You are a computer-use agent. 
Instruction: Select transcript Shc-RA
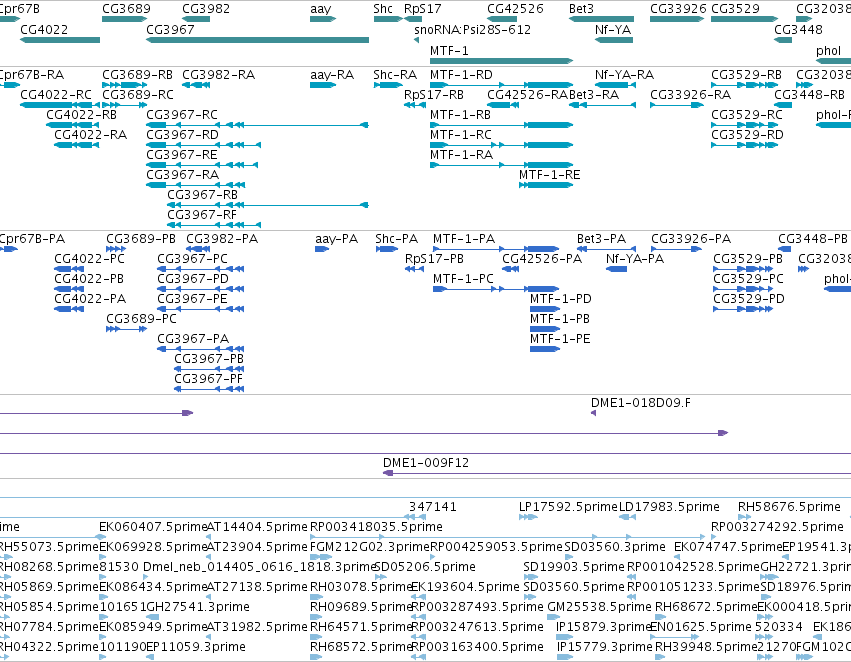(x=395, y=74)
